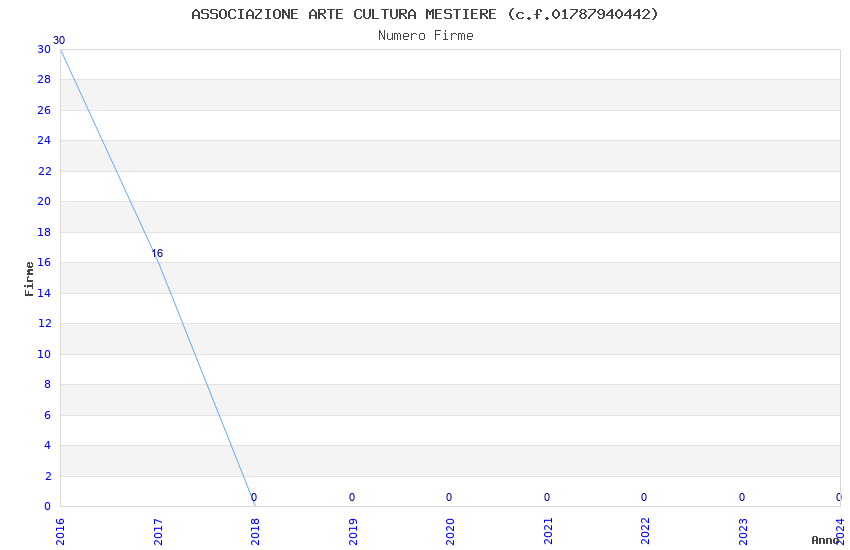The width and height of the screenshot is (850, 550).
Task: Select the y-axis value 20
Action: 44,201
